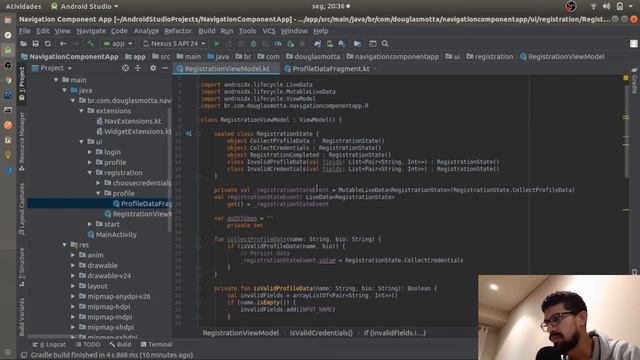Image resolution: width=640 pixels, height=360 pixels.
Task: Expand the start package arrow
Action: 90,224
